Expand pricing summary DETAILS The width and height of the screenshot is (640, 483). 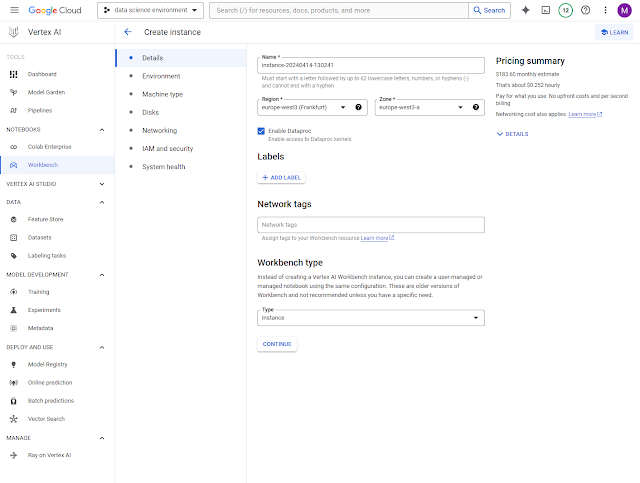[x=512, y=134]
